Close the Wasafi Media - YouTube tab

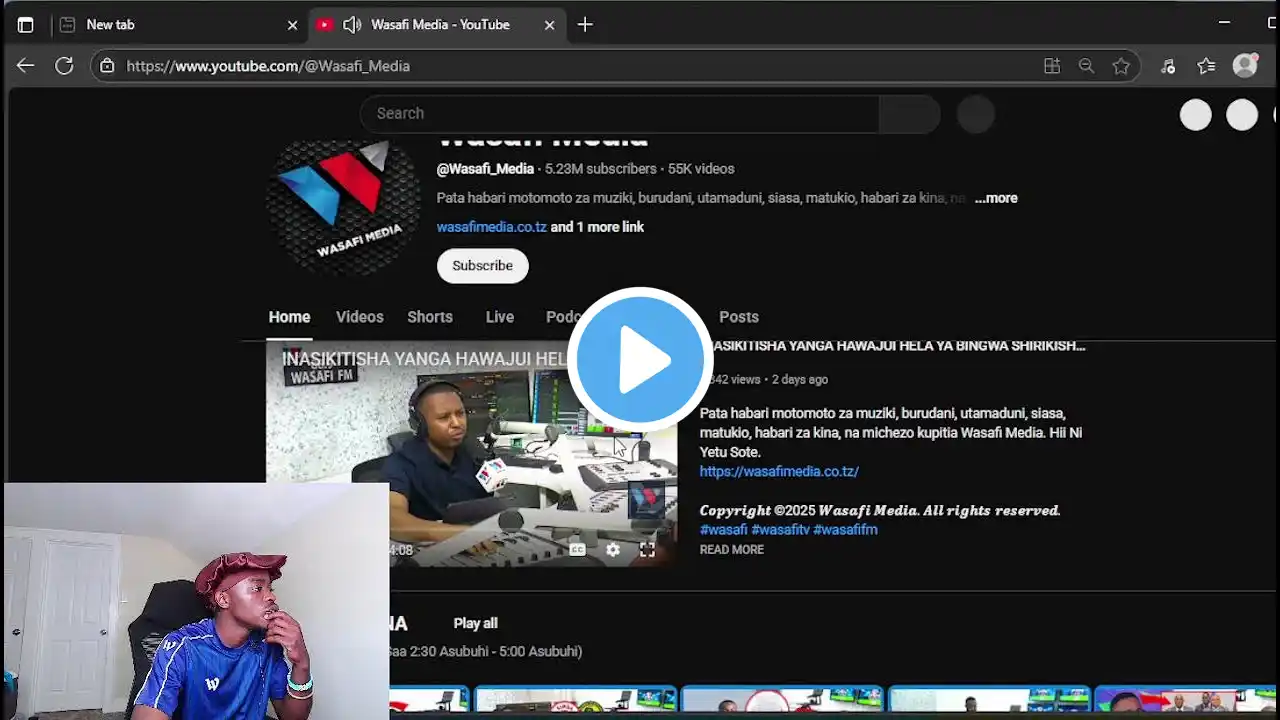coord(549,25)
